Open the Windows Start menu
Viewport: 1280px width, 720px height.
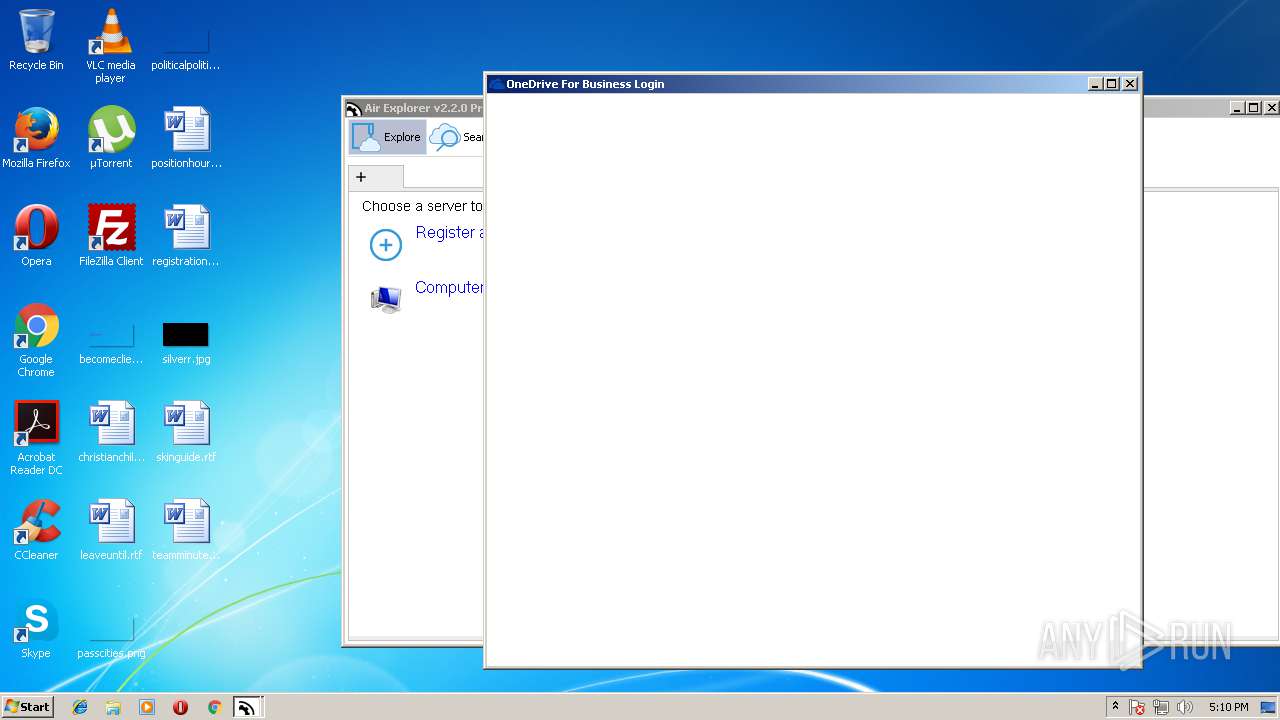27,706
